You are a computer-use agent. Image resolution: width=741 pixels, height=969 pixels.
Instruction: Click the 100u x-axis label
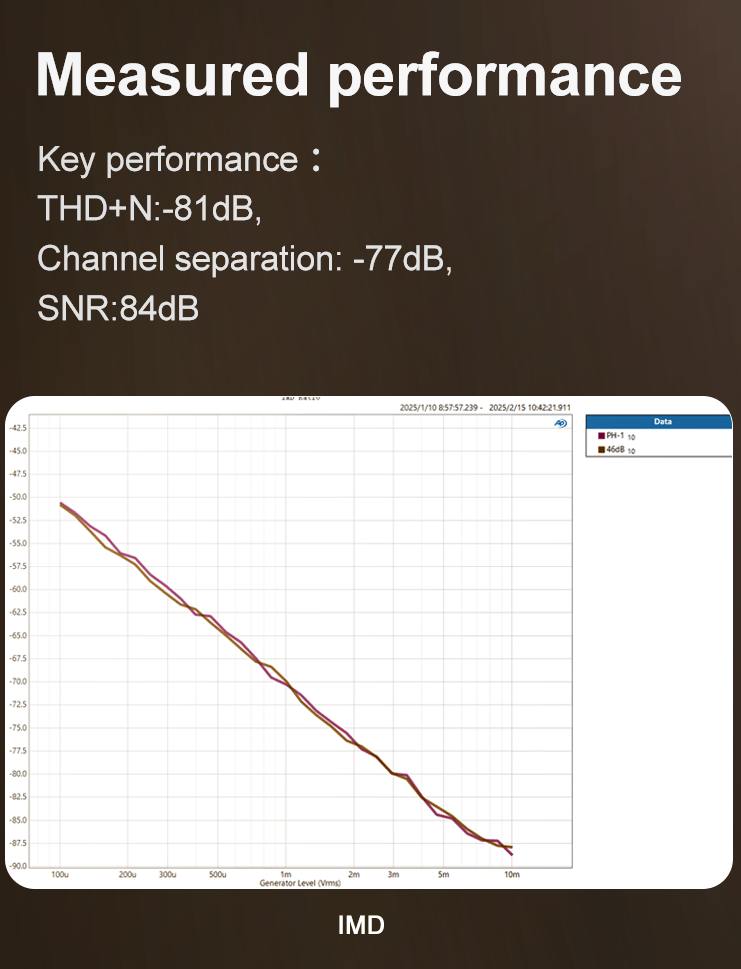(60, 874)
